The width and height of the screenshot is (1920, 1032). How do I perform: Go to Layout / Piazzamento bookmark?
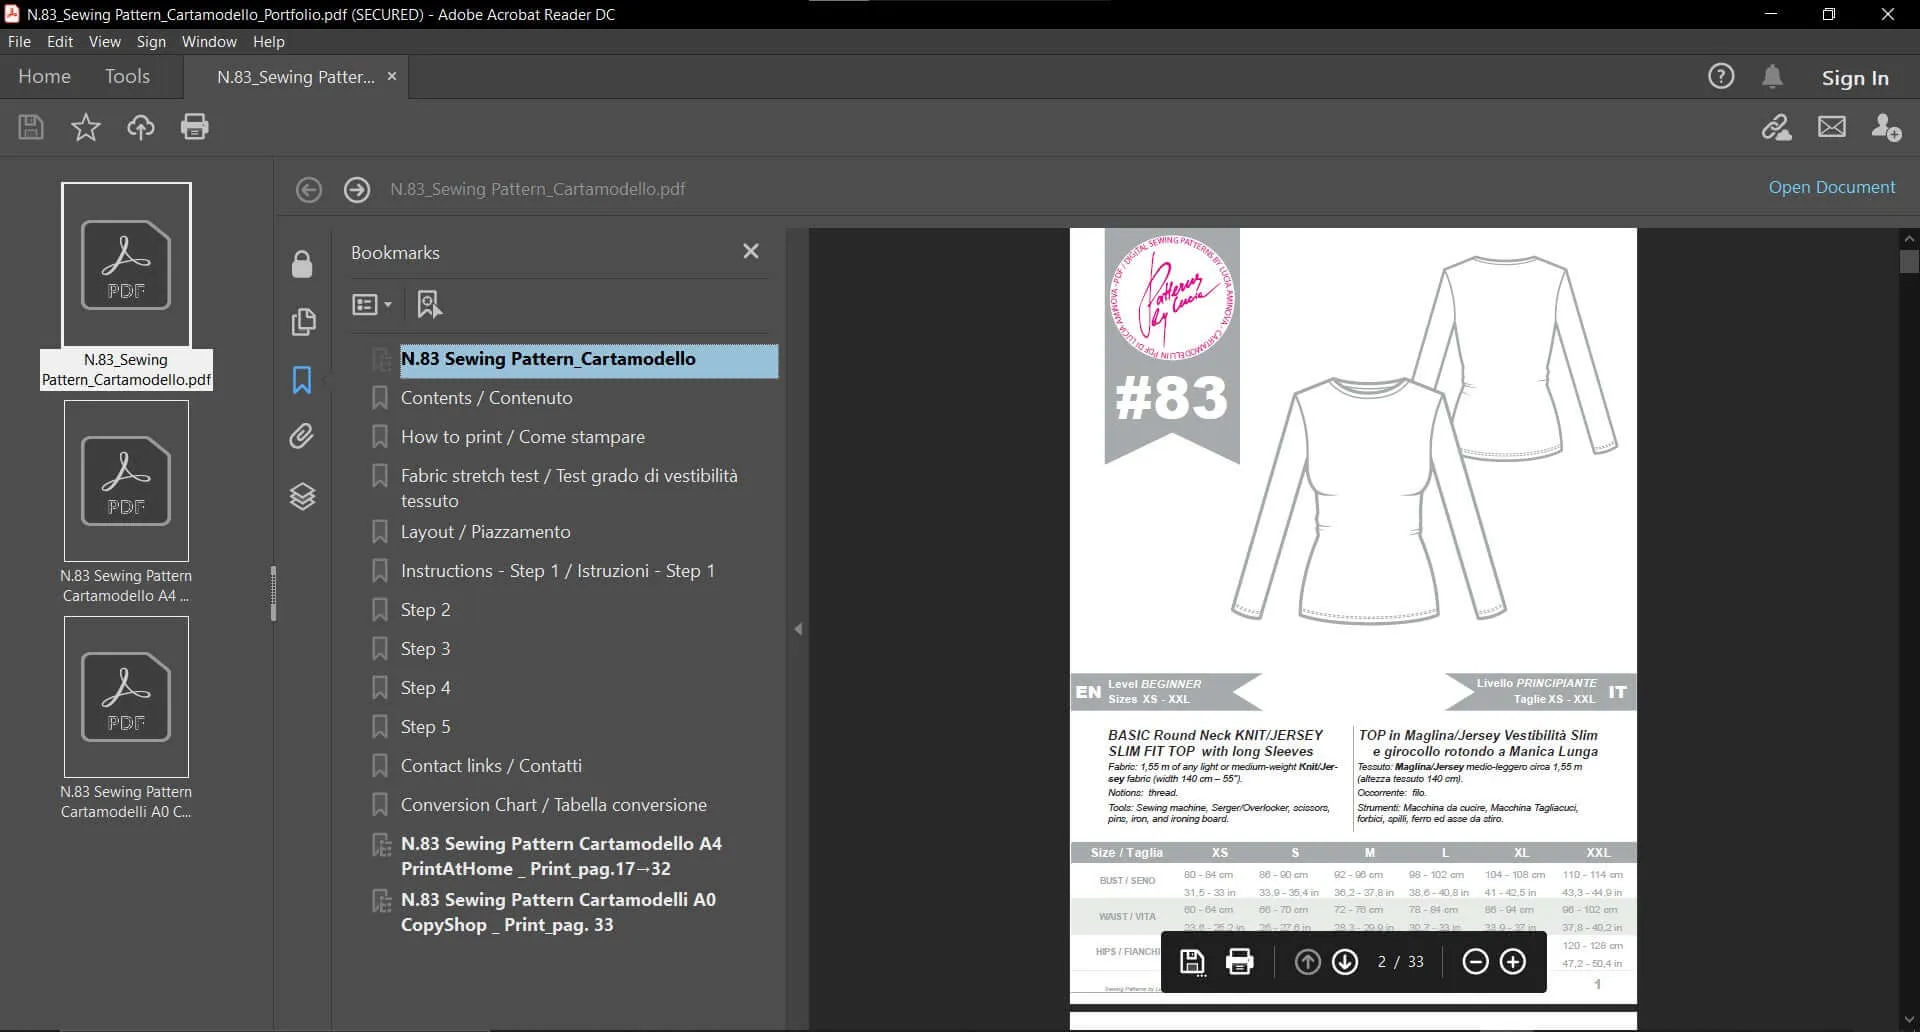click(485, 532)
